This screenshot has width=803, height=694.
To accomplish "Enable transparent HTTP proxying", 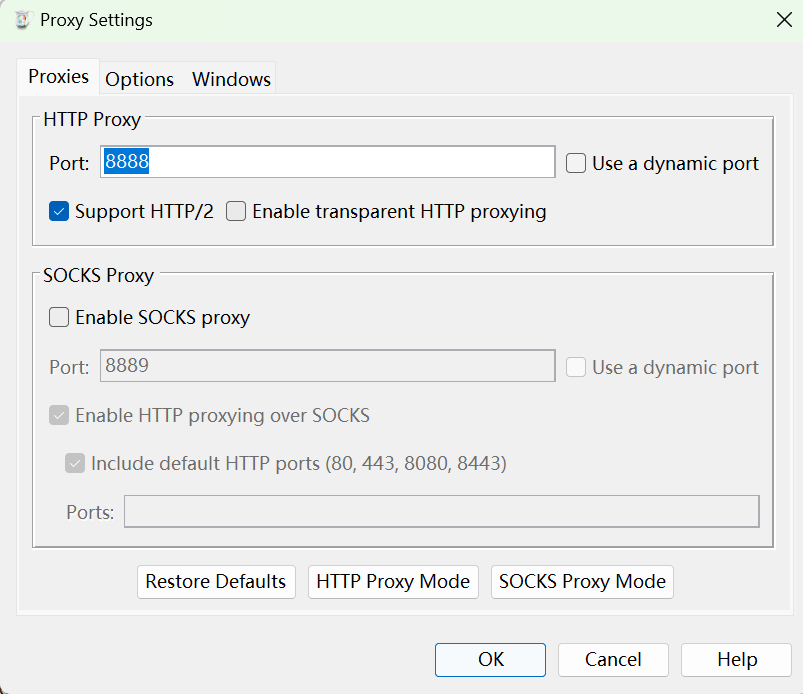I will [236, 211].
